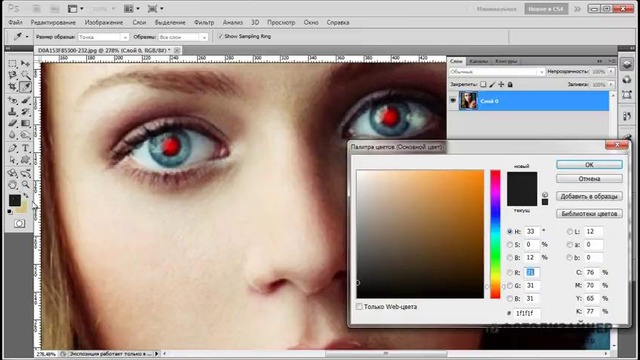Select the R red radio button
This screenshot has height=360, width=640.
(509, 272)
